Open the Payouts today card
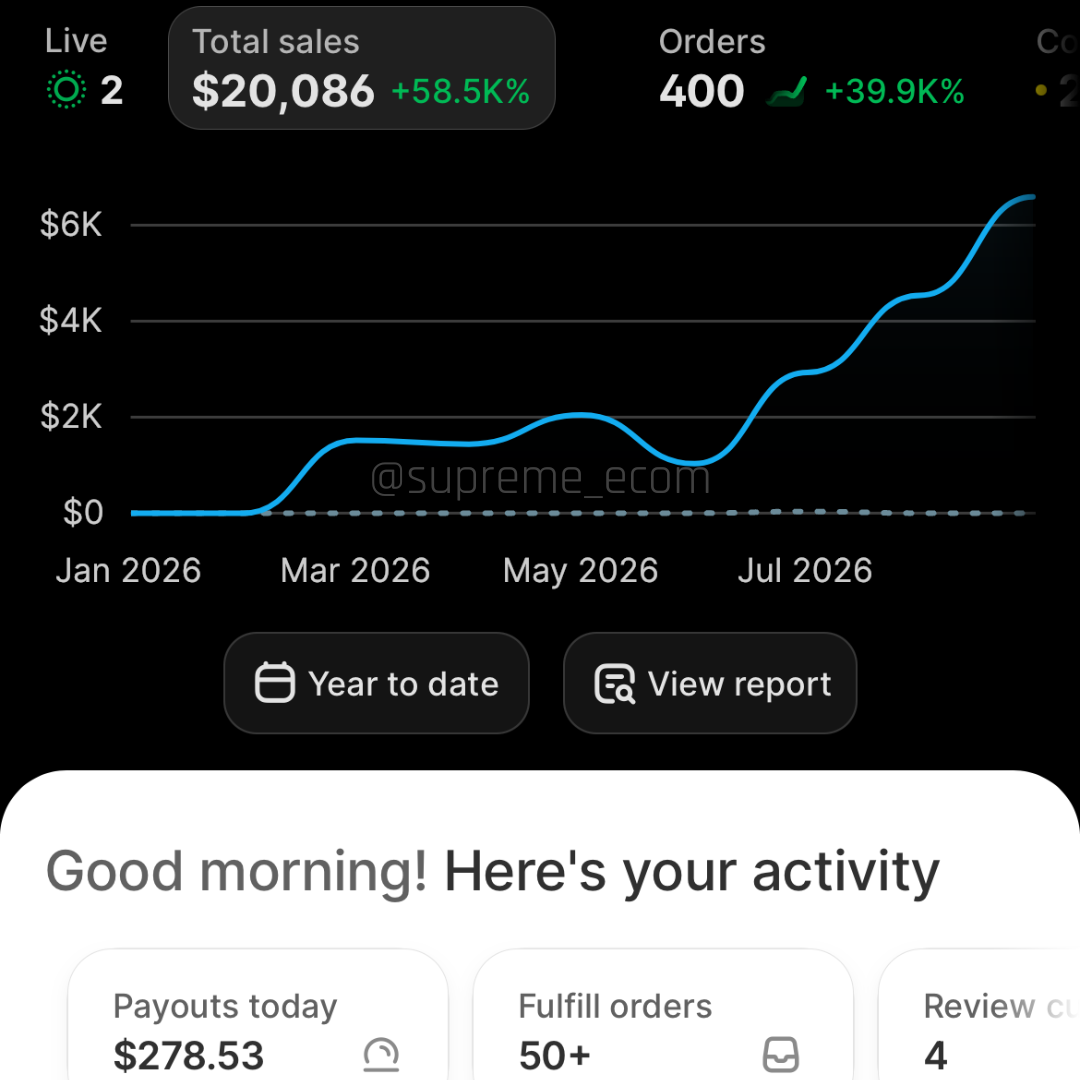The image size is (1080, 1080). coord(258,1015)
